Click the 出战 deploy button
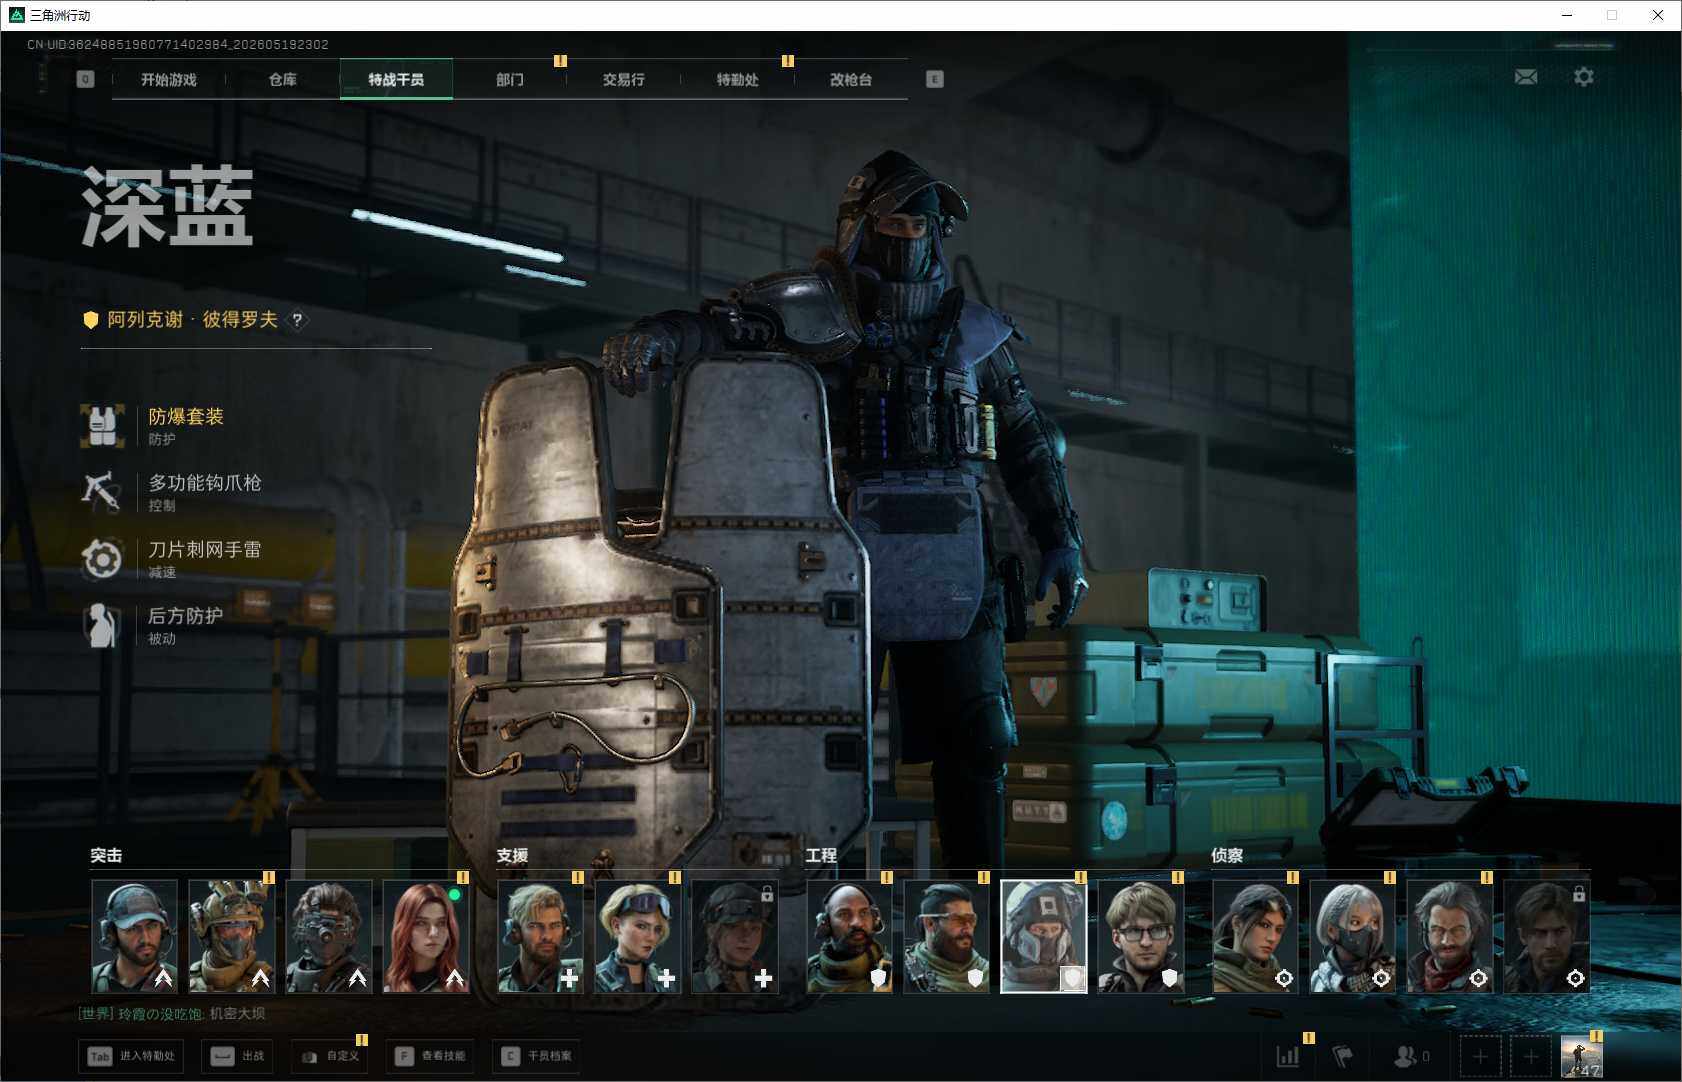Viewport: 1682px width, 1082px height. pos(237,1056)
